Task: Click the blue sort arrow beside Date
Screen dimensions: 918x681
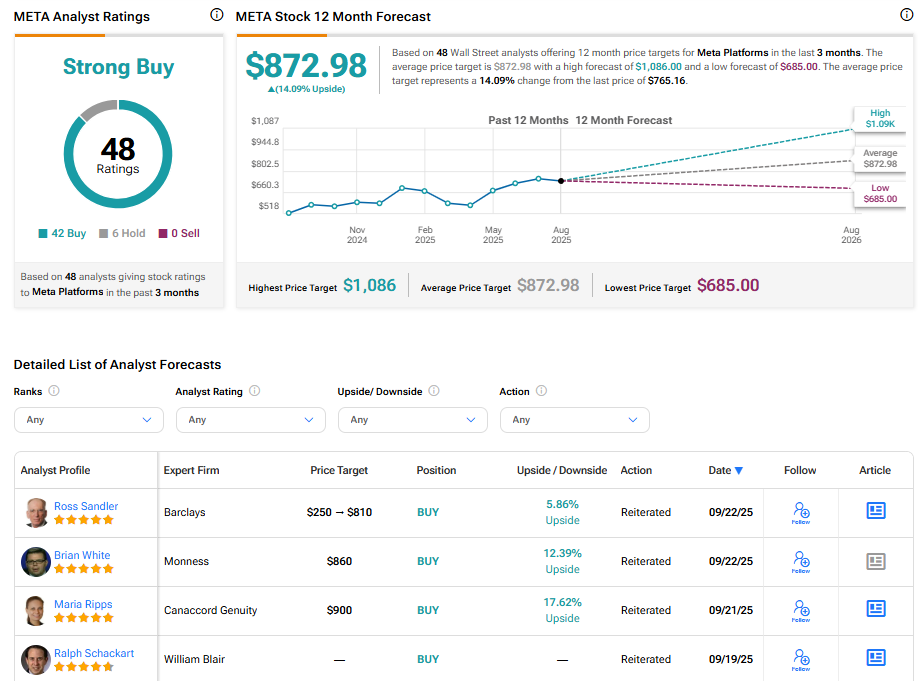Action: (x=739, y=471)
